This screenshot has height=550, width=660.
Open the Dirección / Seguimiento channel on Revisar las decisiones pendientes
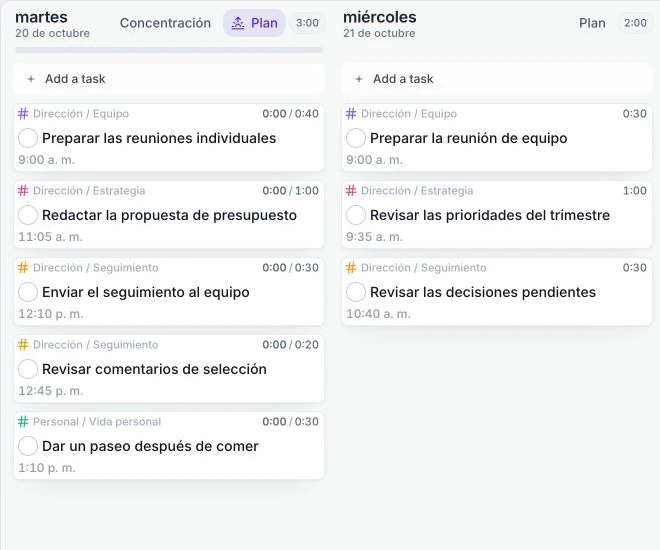click(423, 268)
